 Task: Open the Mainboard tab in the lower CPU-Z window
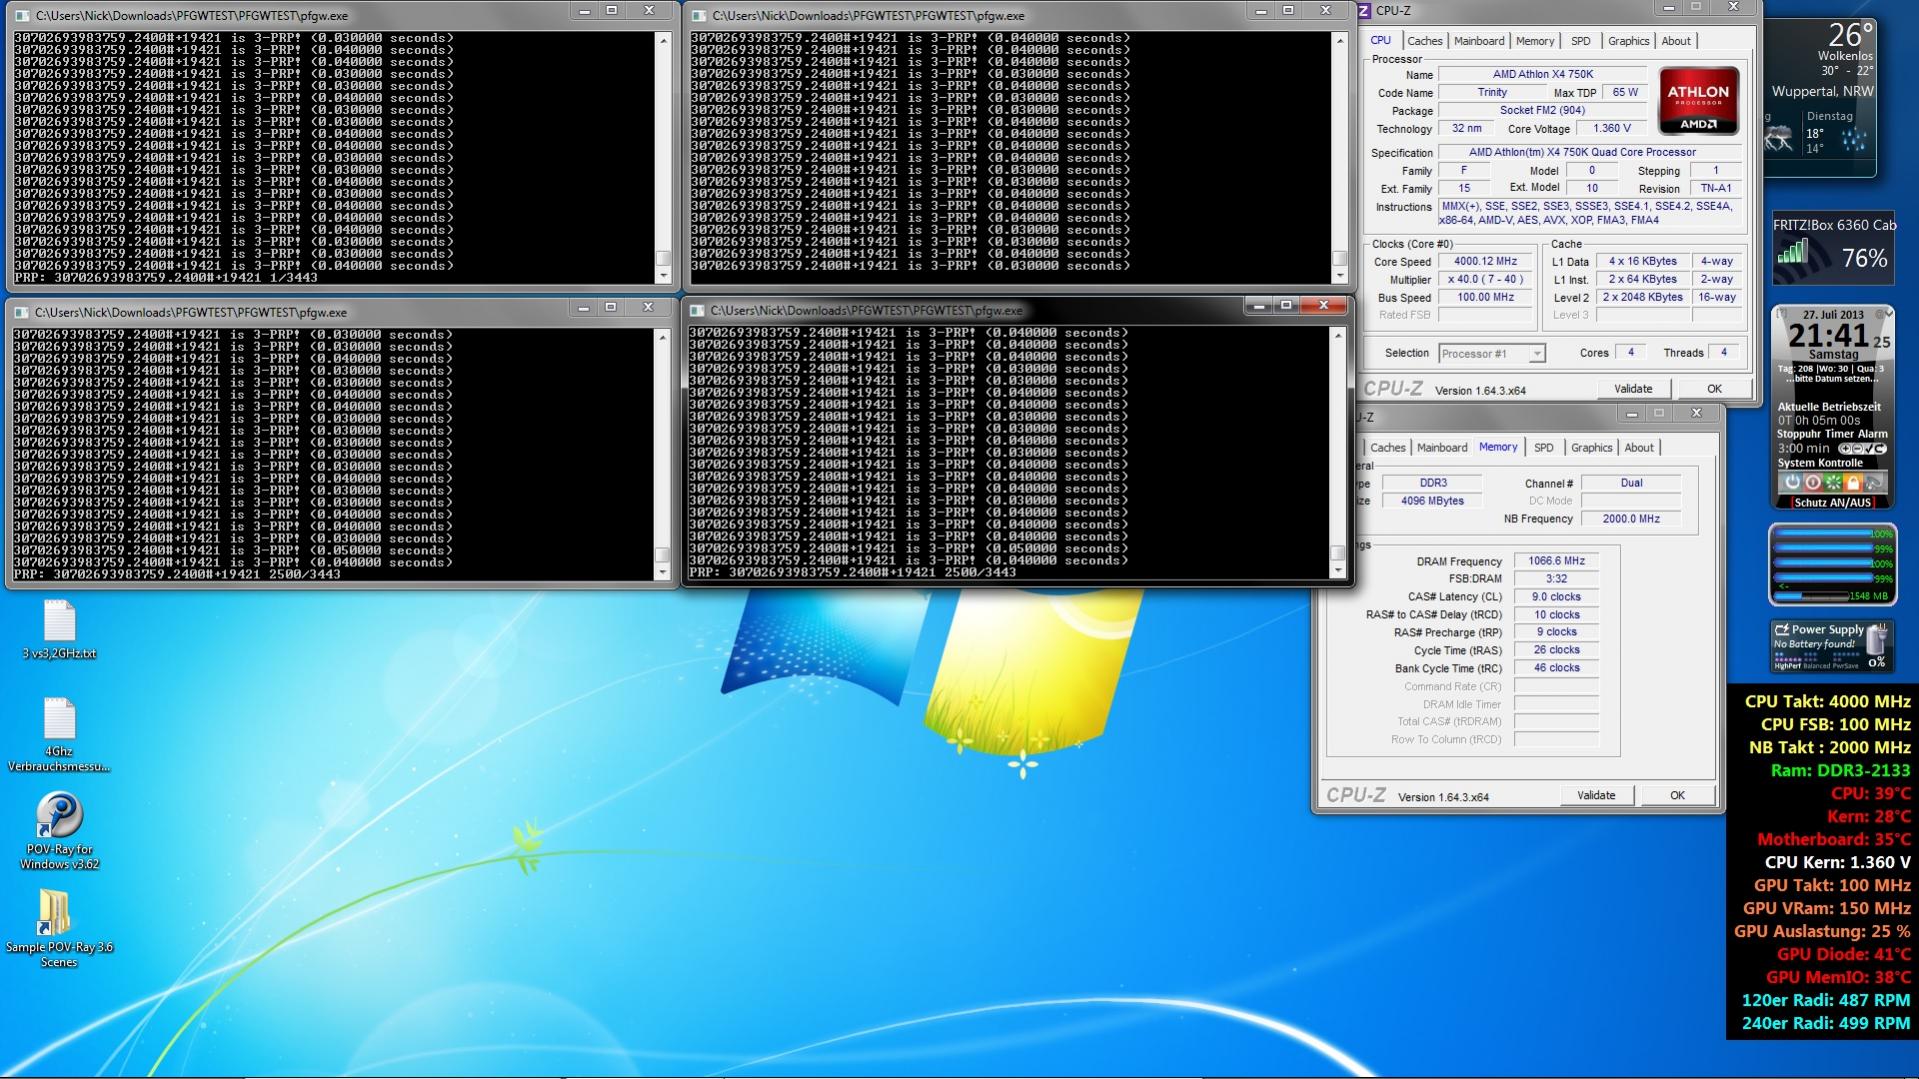click(x=1442, y=448)
